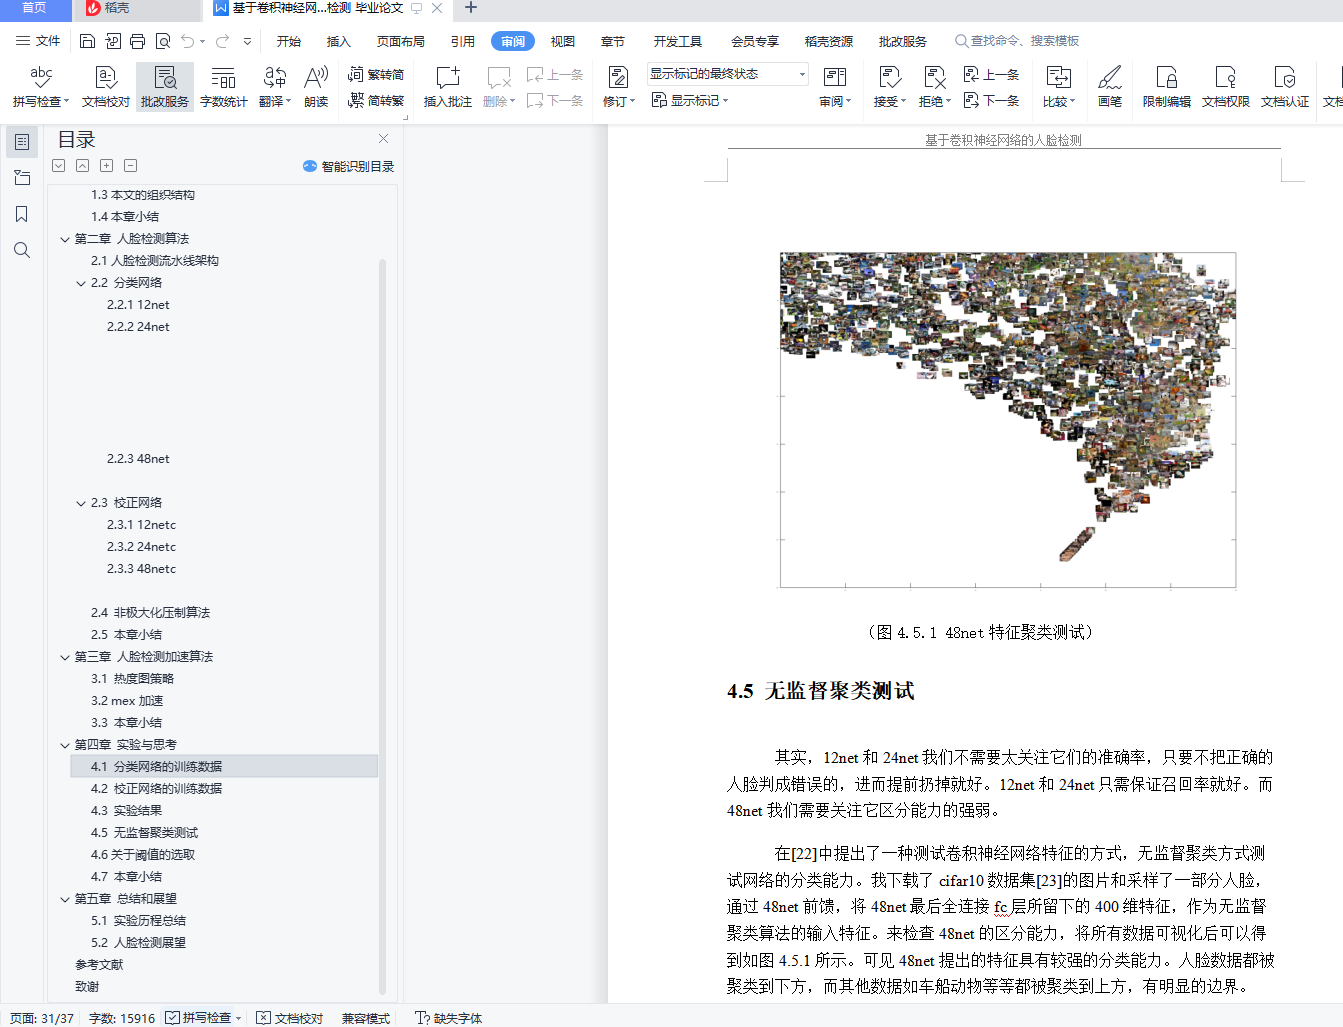
Task: Open 限制编辑 restrict editing
Action: click(1166, 86)
